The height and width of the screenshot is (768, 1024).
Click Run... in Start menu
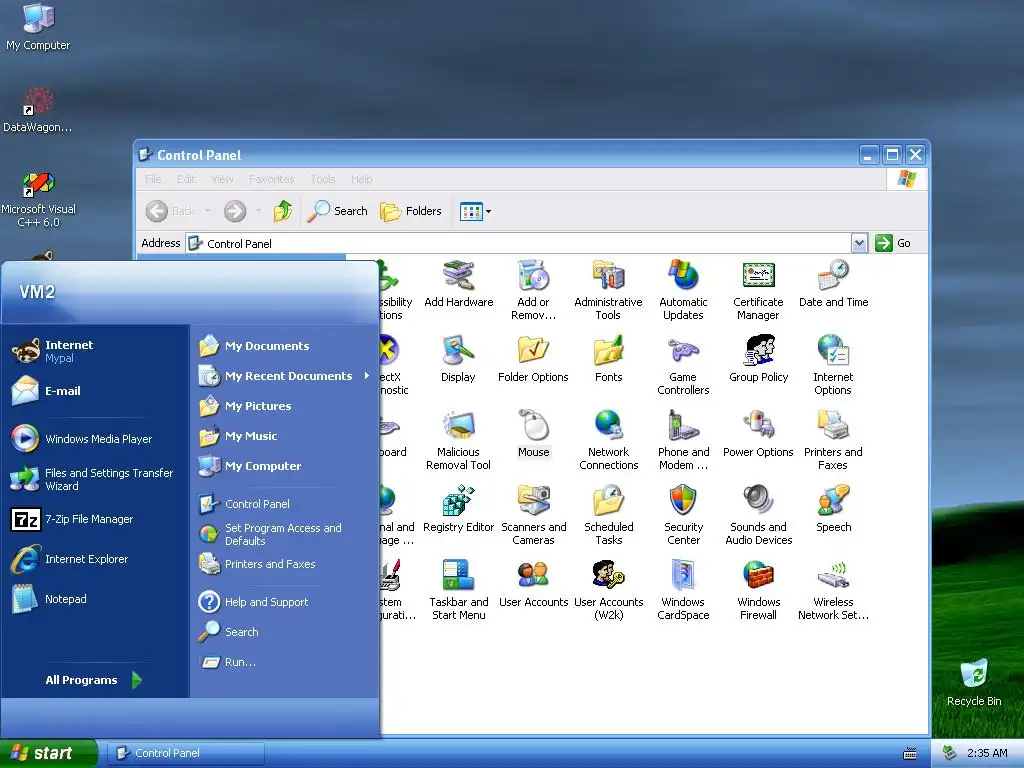[229, 662]
